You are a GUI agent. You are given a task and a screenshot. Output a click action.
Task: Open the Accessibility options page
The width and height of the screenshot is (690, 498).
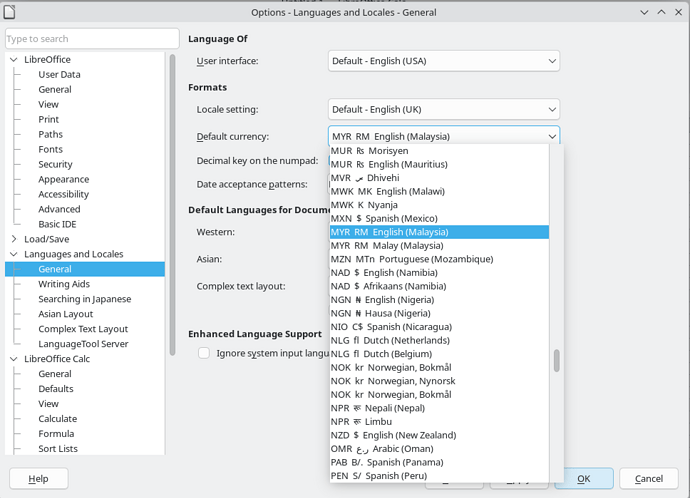point(64,194)
